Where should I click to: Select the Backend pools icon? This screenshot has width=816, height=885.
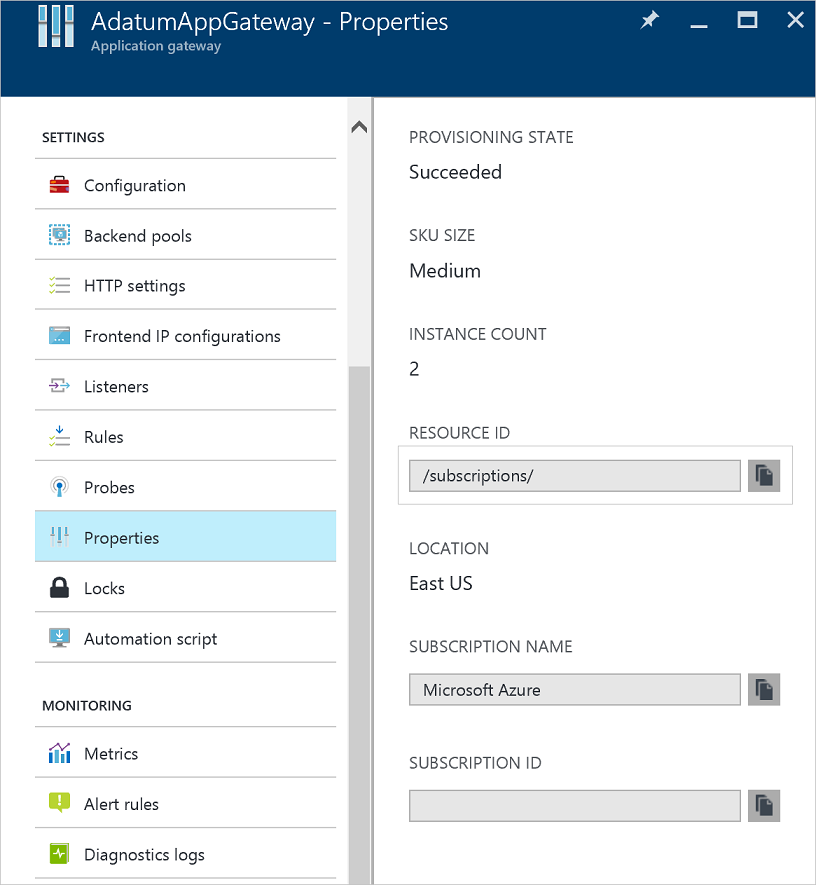[x=60, y=236]
